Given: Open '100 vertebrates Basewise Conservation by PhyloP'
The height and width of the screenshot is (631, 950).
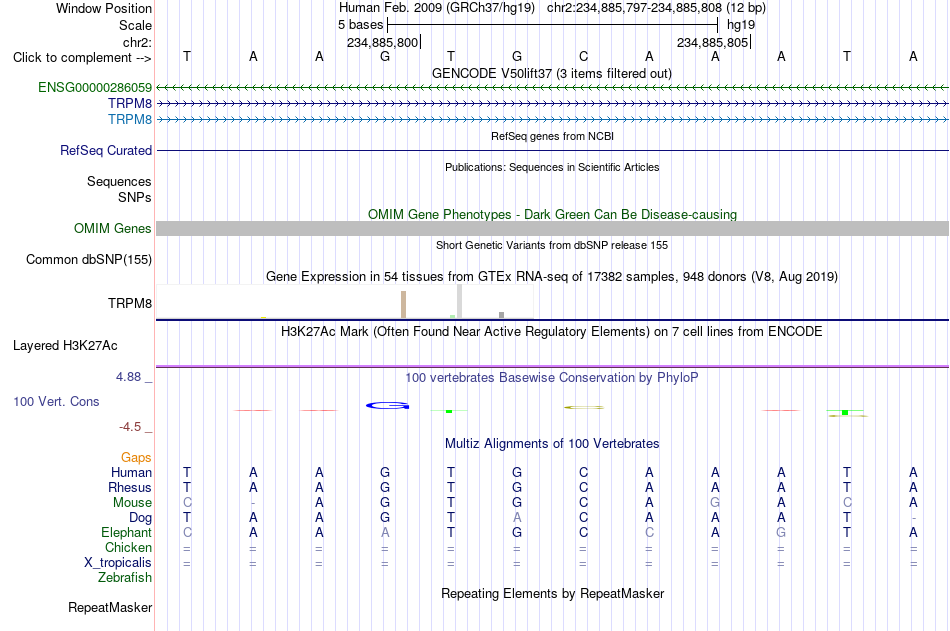Looking at the screenshot, I should (x=552, y=378).
